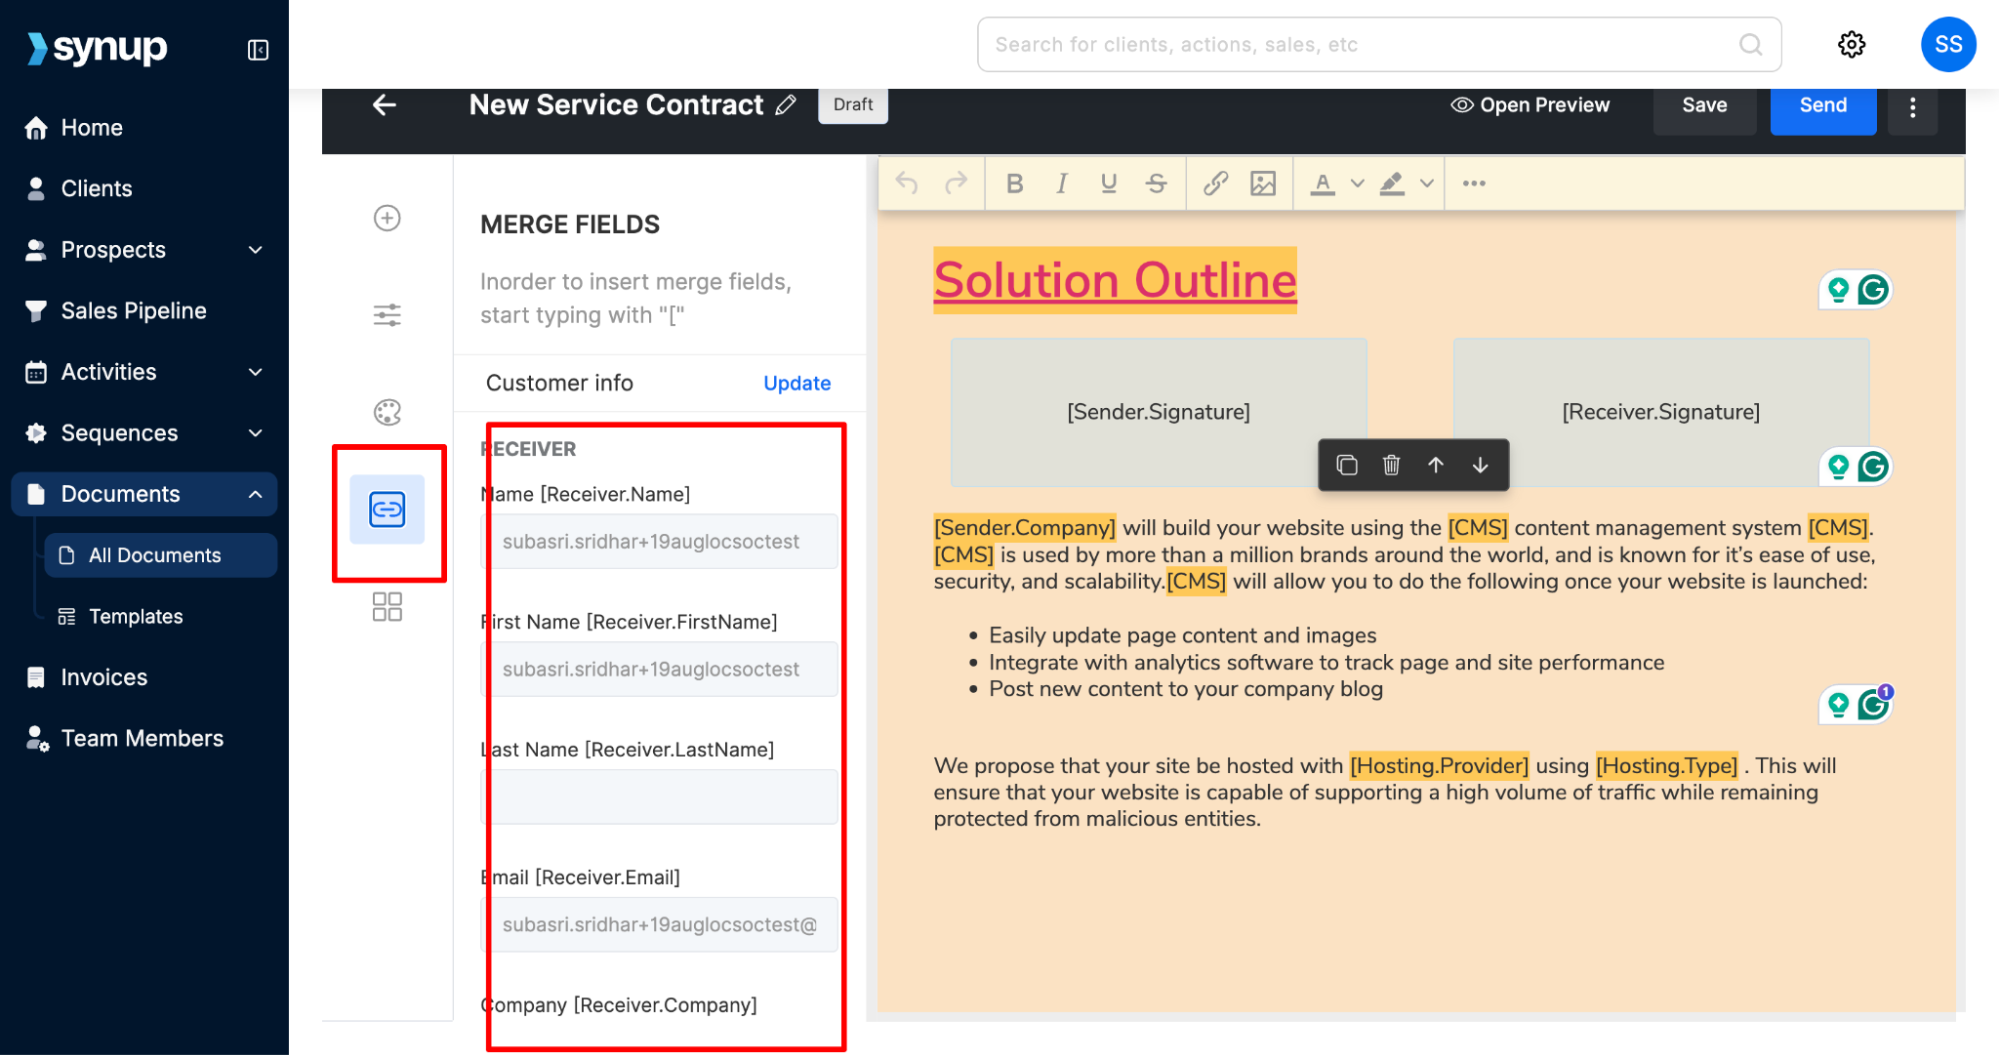Expand the Prospects menu
Screen dimensions: 1999x1056
255,250
